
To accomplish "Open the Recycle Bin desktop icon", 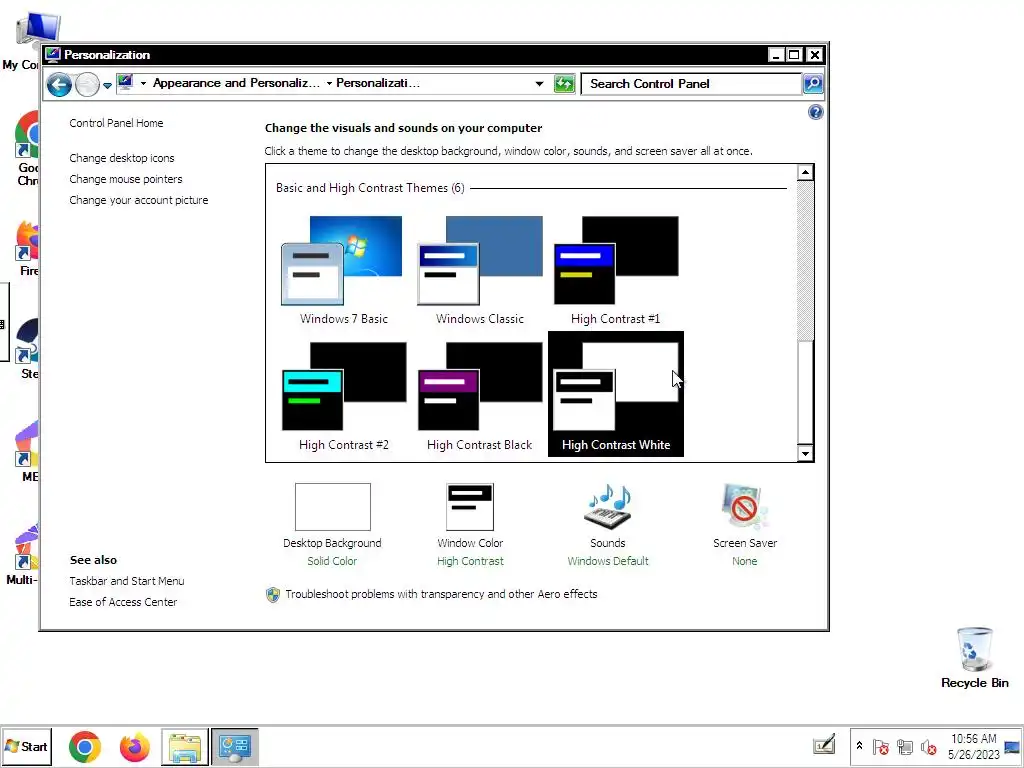I will tap(974, 657).
